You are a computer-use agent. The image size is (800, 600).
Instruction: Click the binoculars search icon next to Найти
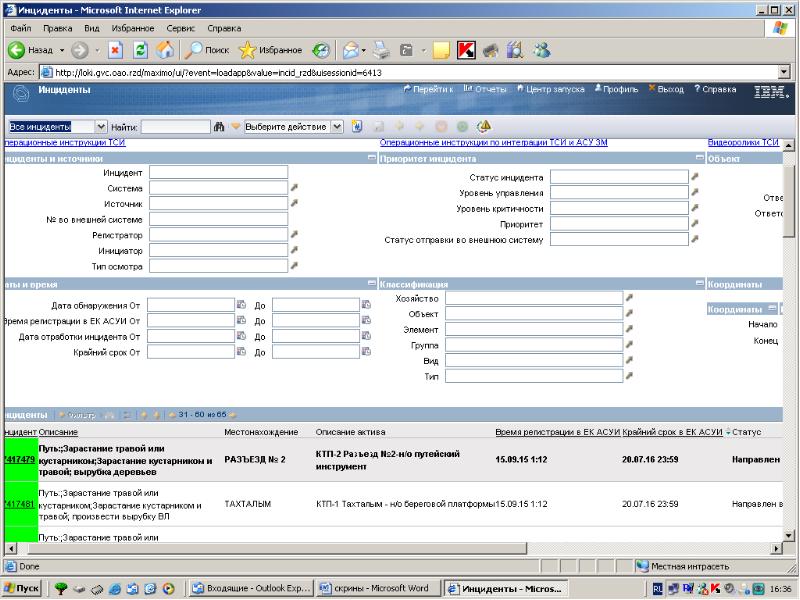point(219,127)
